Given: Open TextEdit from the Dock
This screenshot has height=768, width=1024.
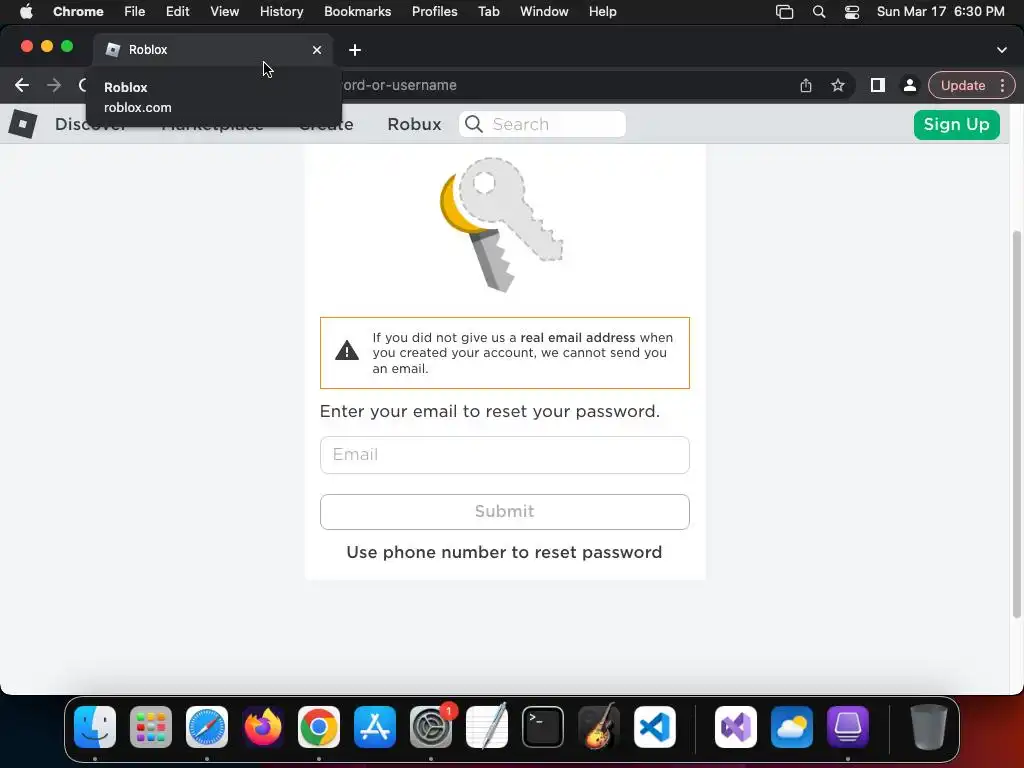Looking at the screenshot, I should (x=487, y=727).
